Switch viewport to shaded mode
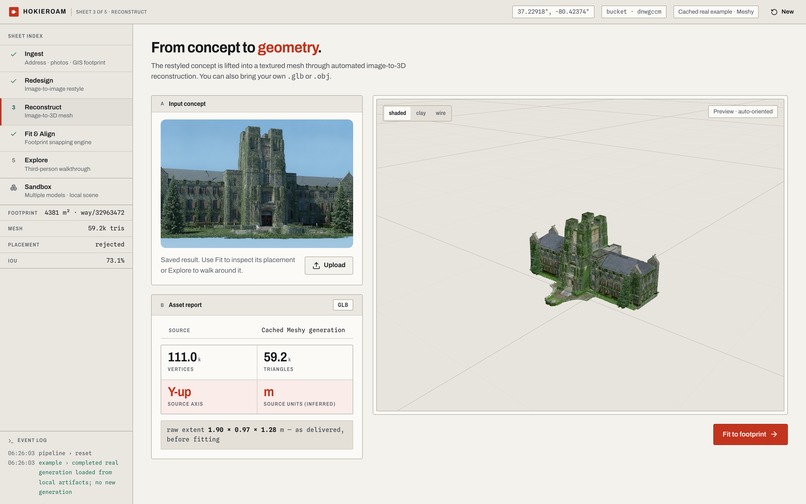Screen dimensions: 806x504 point(397,113)
